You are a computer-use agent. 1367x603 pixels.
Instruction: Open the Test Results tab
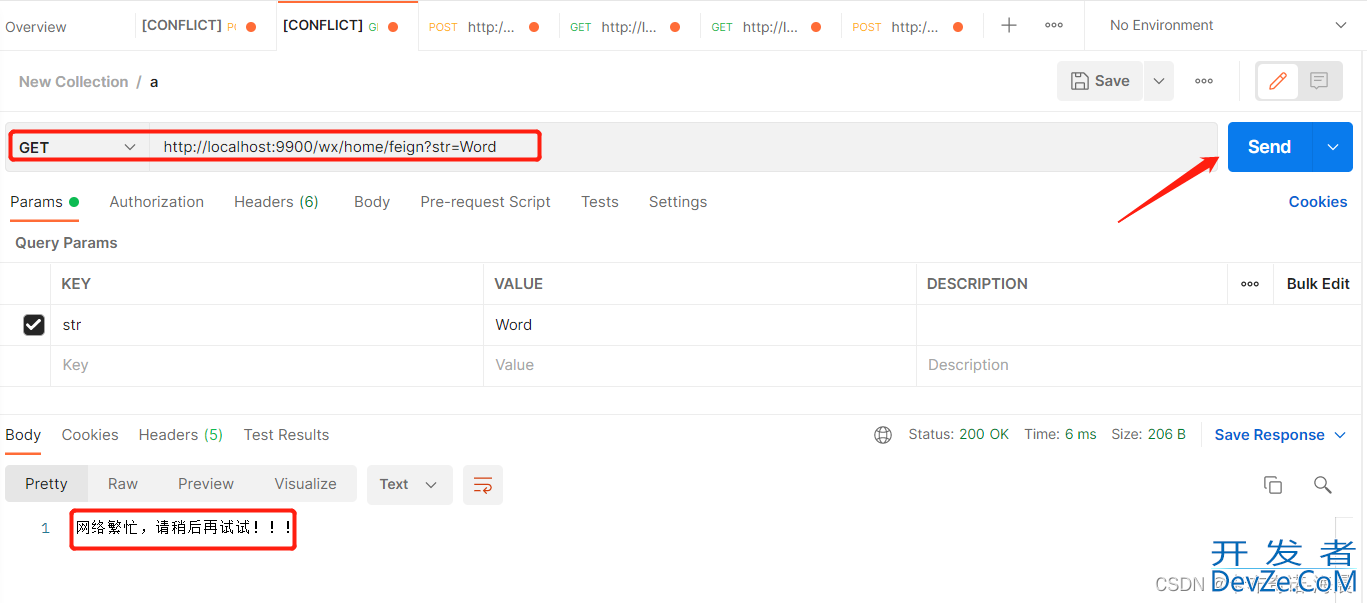[x=286, y=435]
